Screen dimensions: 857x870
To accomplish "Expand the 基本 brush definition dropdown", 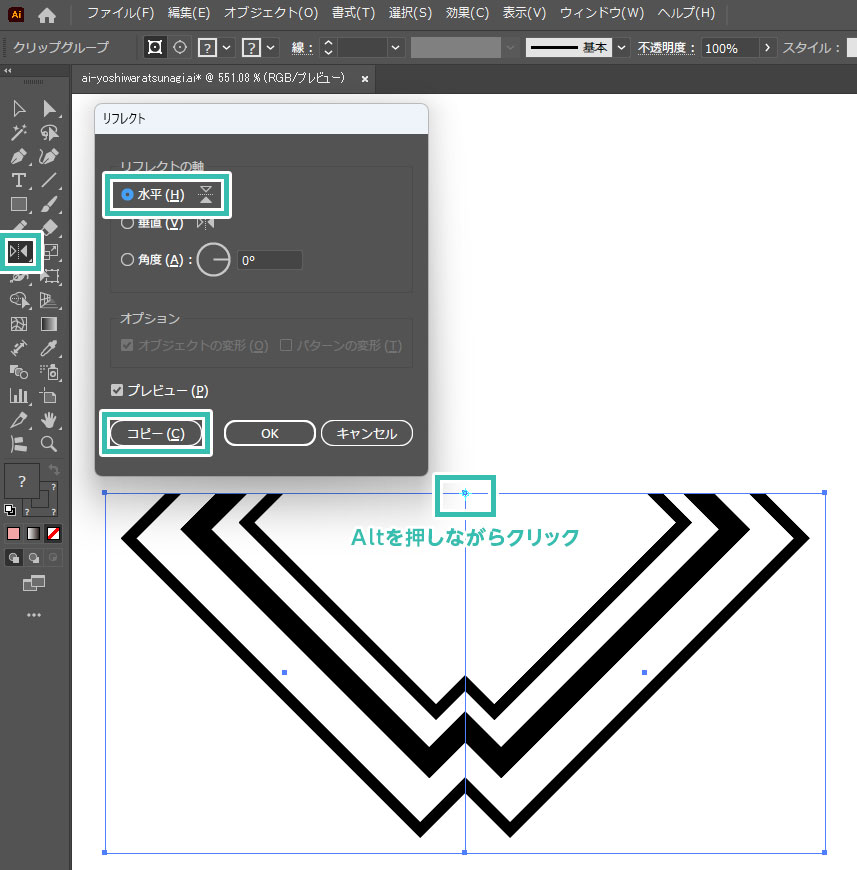I will [622, 48].
